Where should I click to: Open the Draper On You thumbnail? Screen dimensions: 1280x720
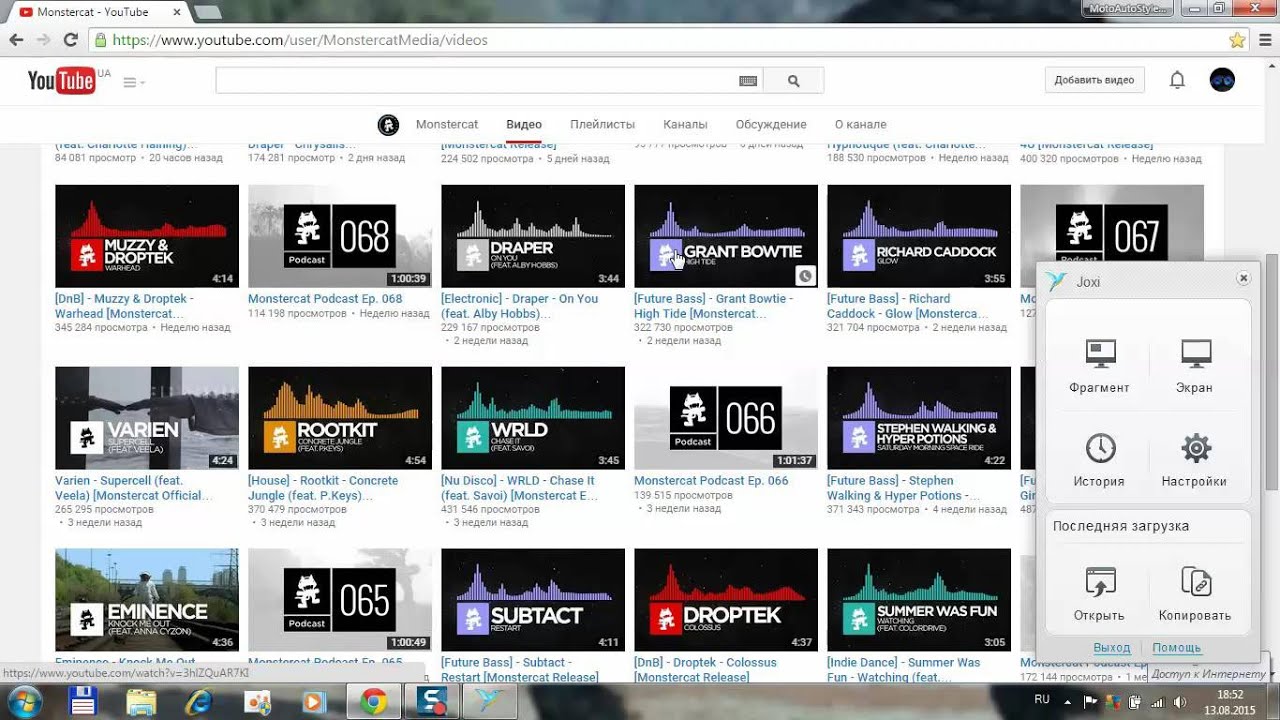(x=533, y=236)
